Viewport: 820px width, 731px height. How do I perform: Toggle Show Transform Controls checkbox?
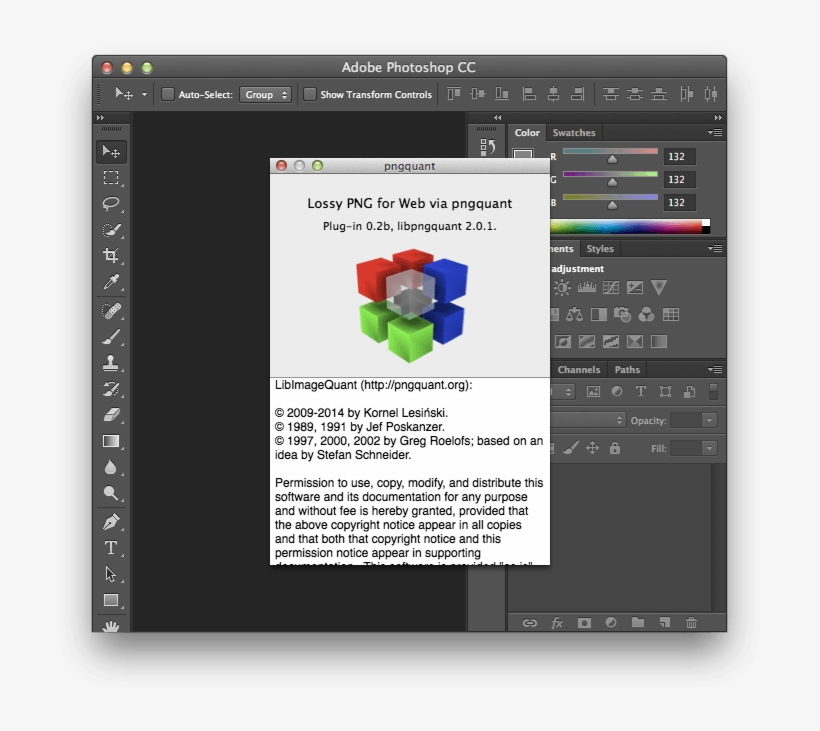coord(310,94)
